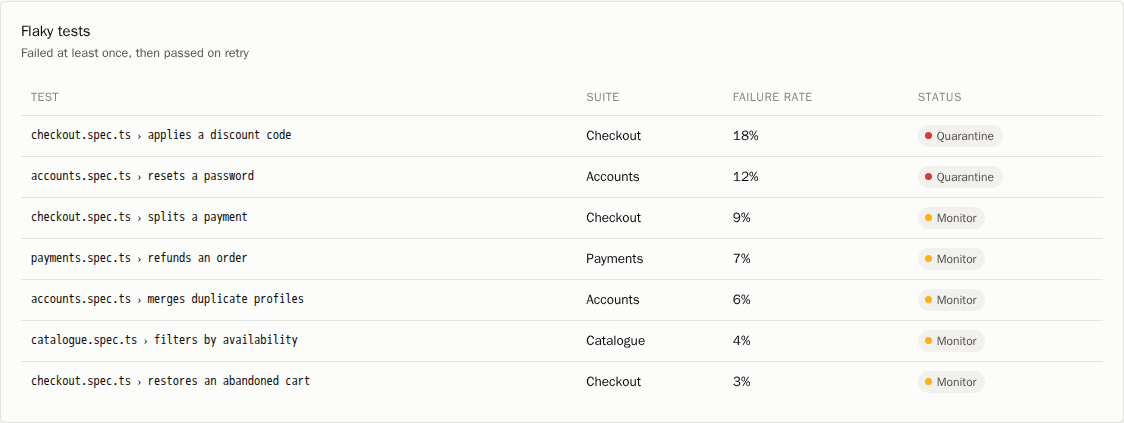Click the Quarantine badge for discount code test
Screen dimensions: 1124x423
(960, 136)
